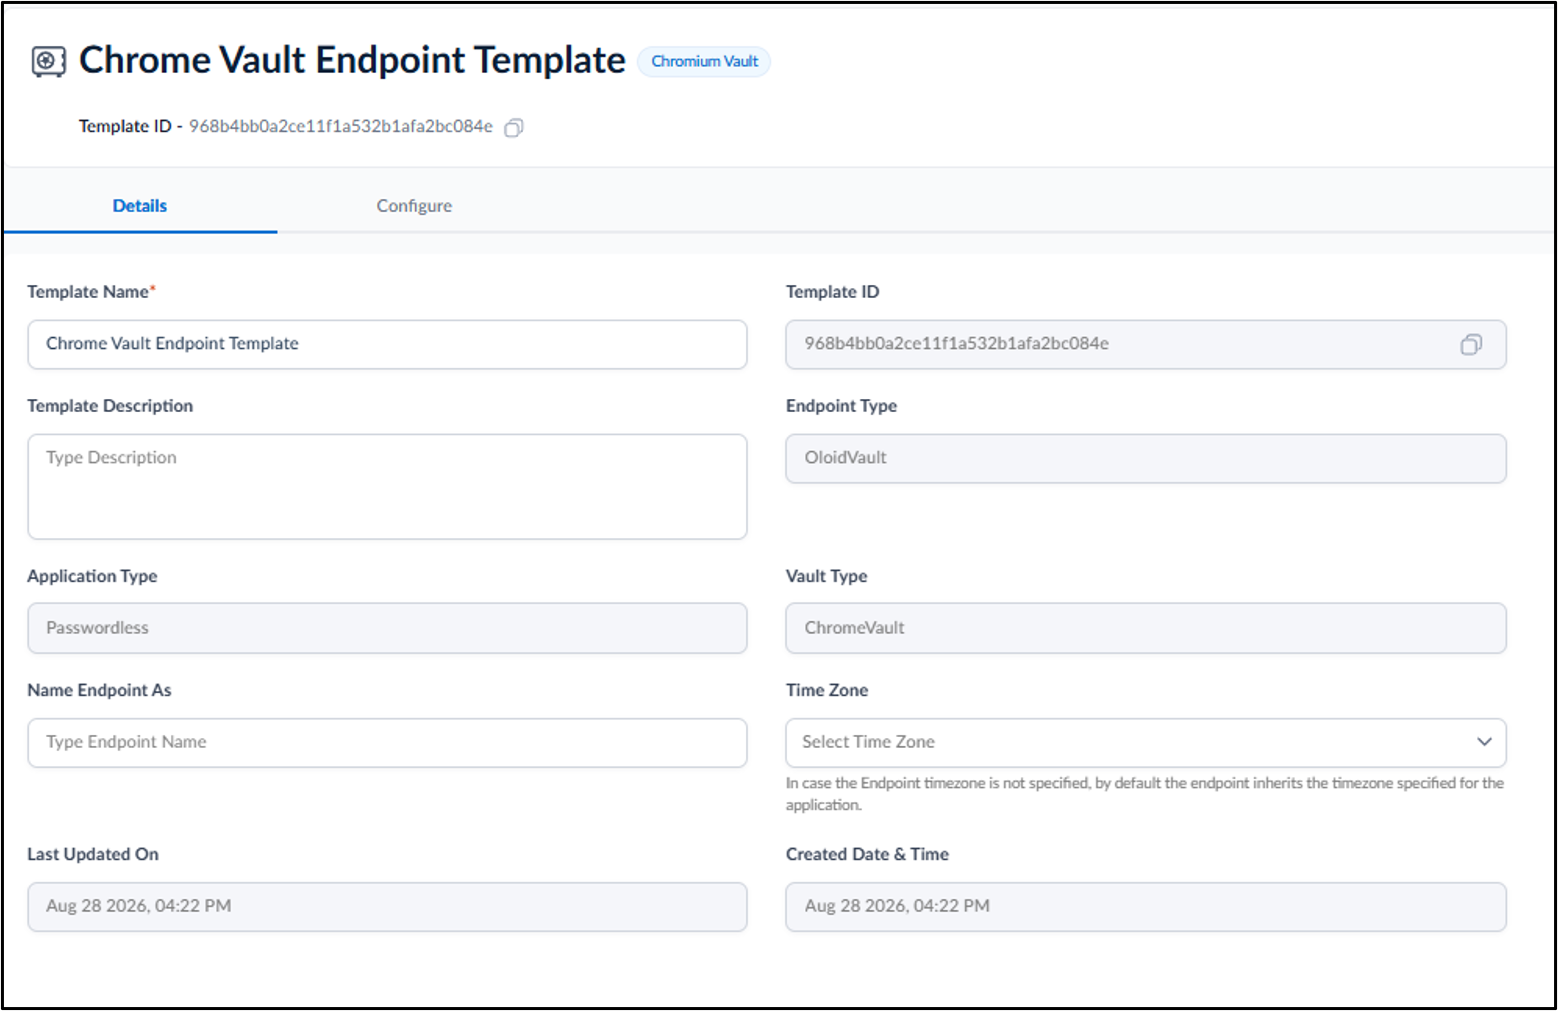
Task: Open the Details tab
Action: point(140,206)
